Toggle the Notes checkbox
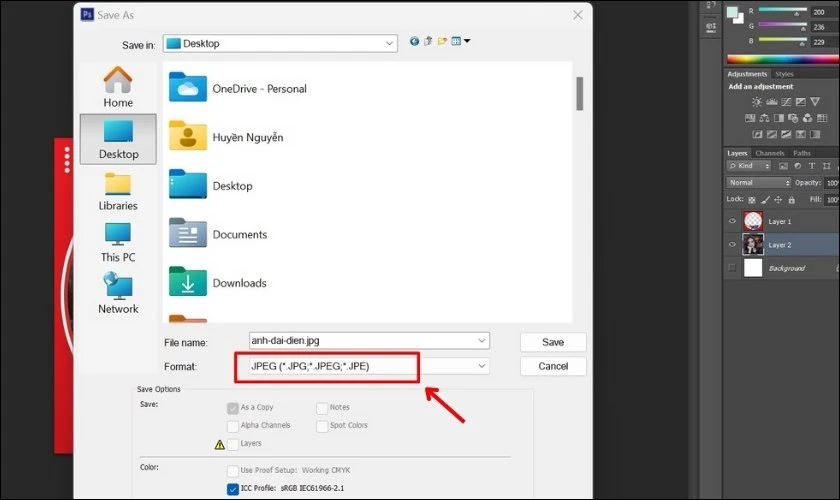This screenshot has width=840, height=500. click(322, 408)
